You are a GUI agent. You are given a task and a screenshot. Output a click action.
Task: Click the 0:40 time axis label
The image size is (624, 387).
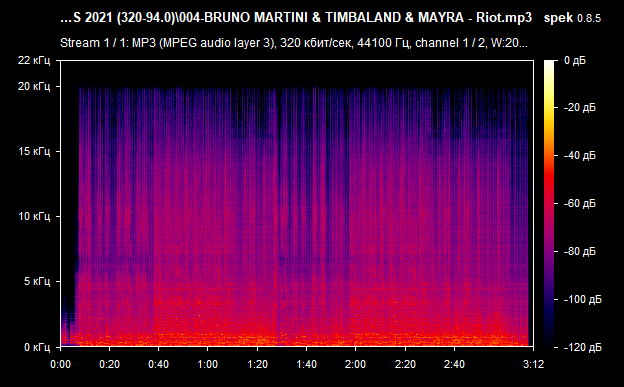158,364
